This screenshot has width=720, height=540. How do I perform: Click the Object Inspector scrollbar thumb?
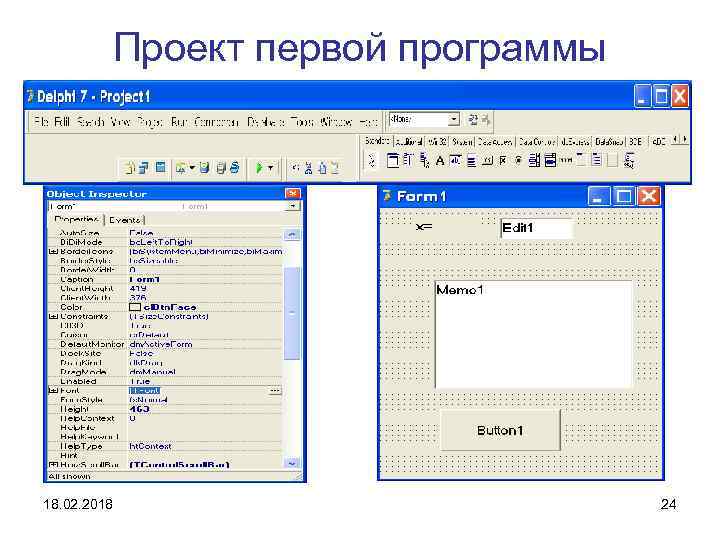[292, 313]
